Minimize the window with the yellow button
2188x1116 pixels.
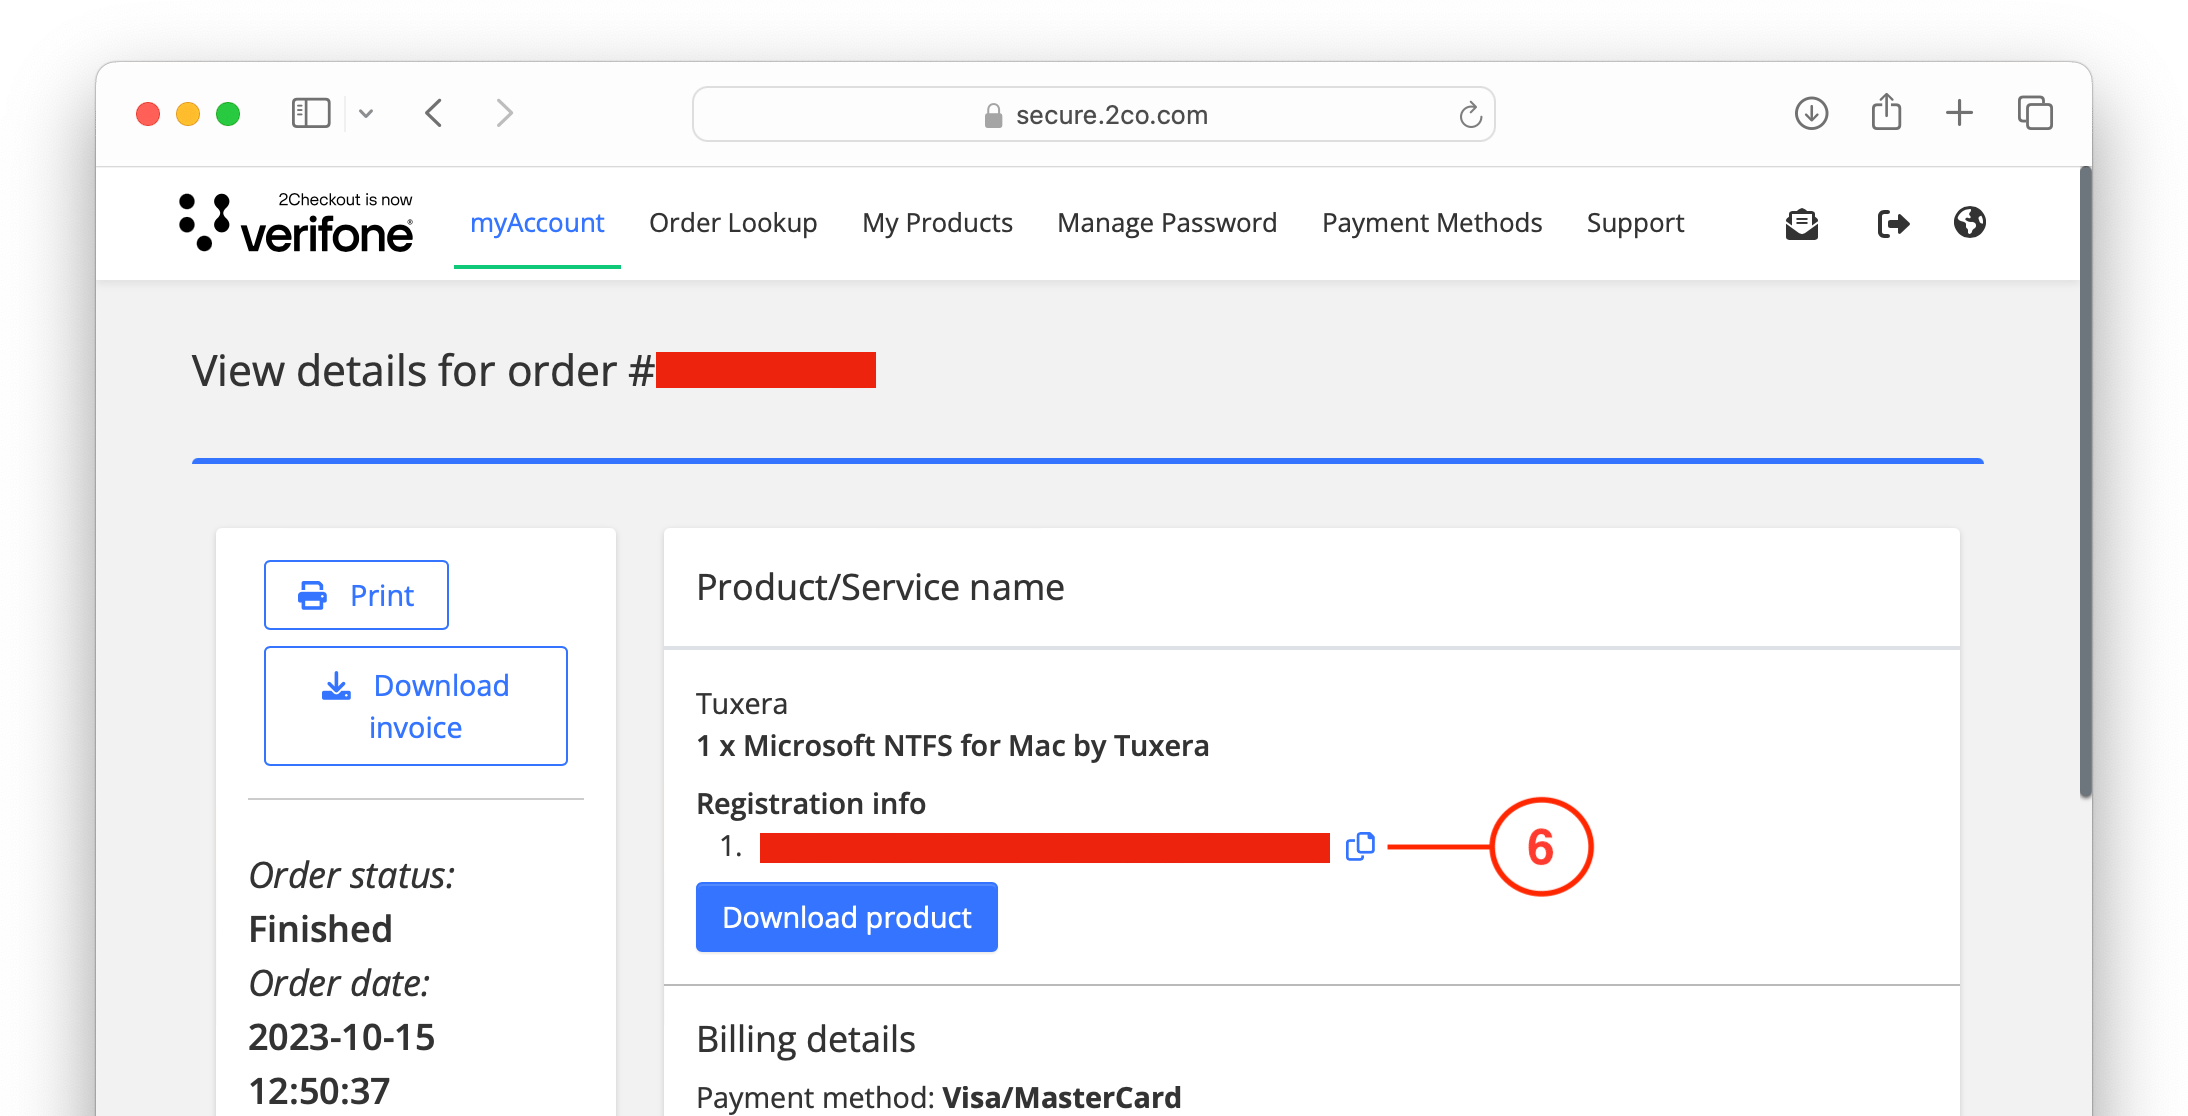(188, 114)
